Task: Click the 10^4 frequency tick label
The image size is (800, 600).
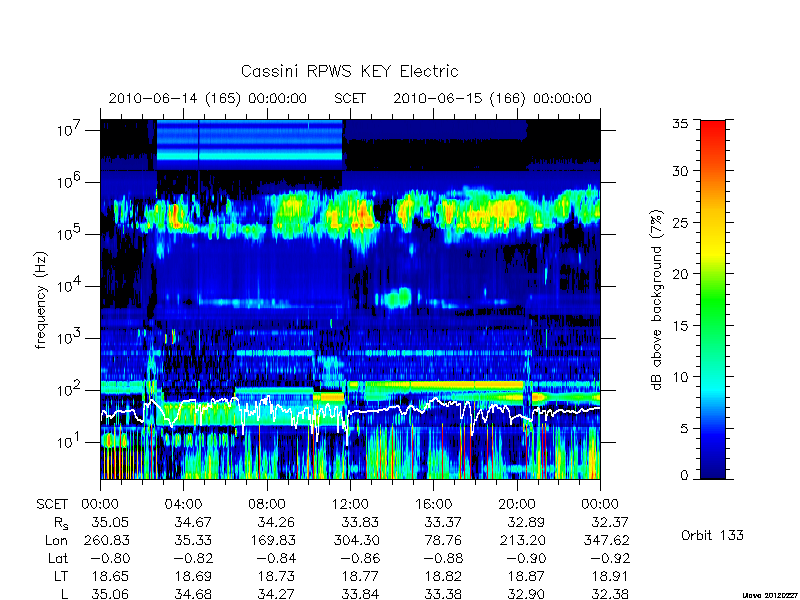Action: point(68,286)
